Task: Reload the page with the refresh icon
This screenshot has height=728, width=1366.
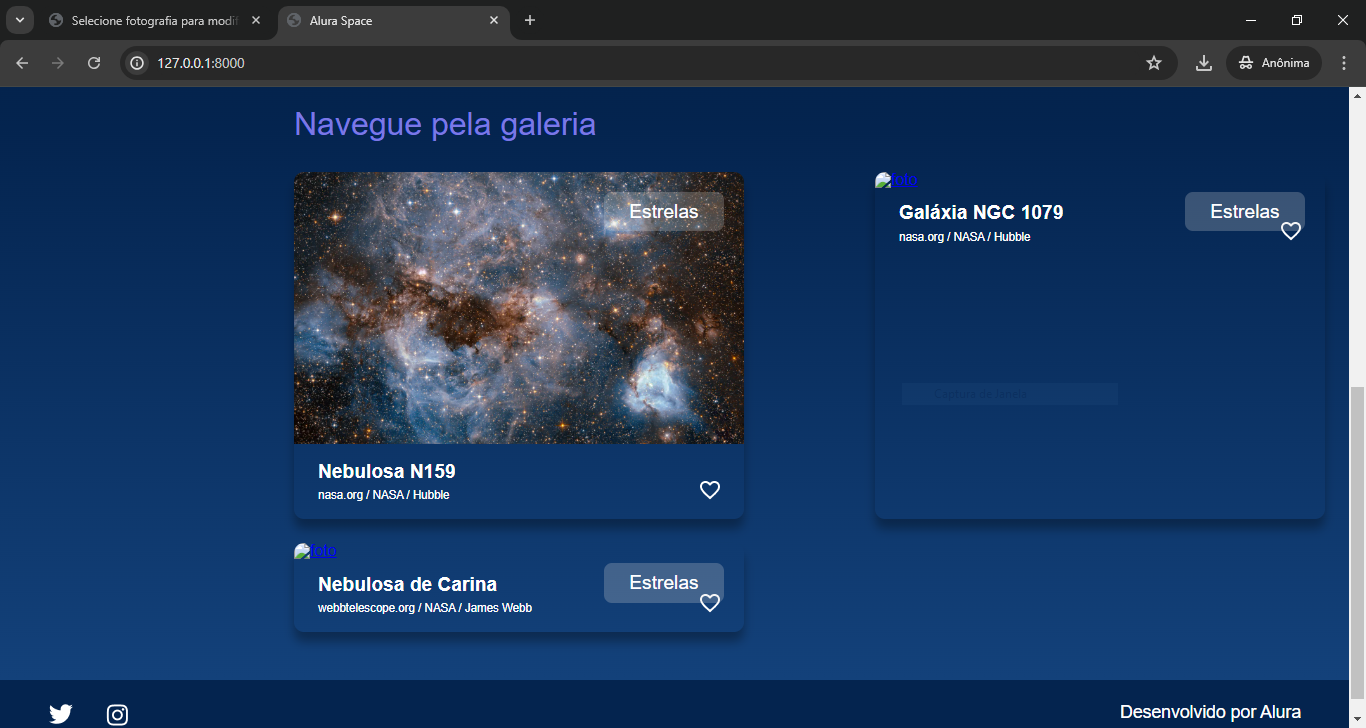Action: pos(94,63)
